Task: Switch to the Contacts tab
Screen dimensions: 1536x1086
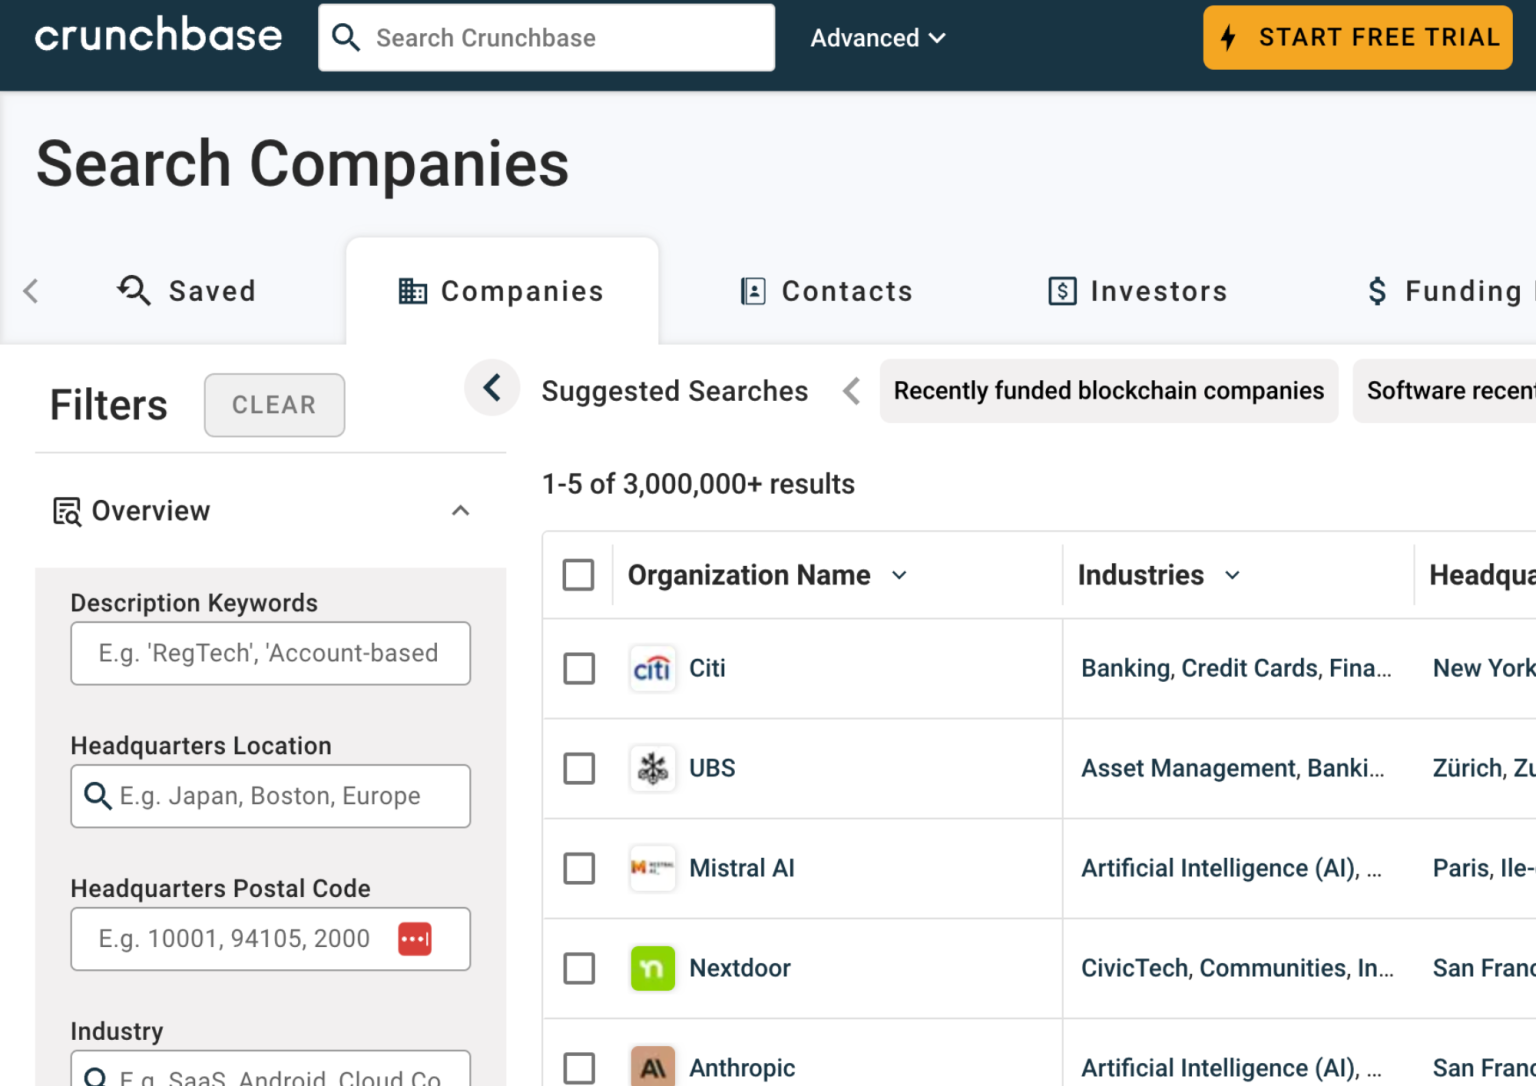Action: tap(826, 291)
